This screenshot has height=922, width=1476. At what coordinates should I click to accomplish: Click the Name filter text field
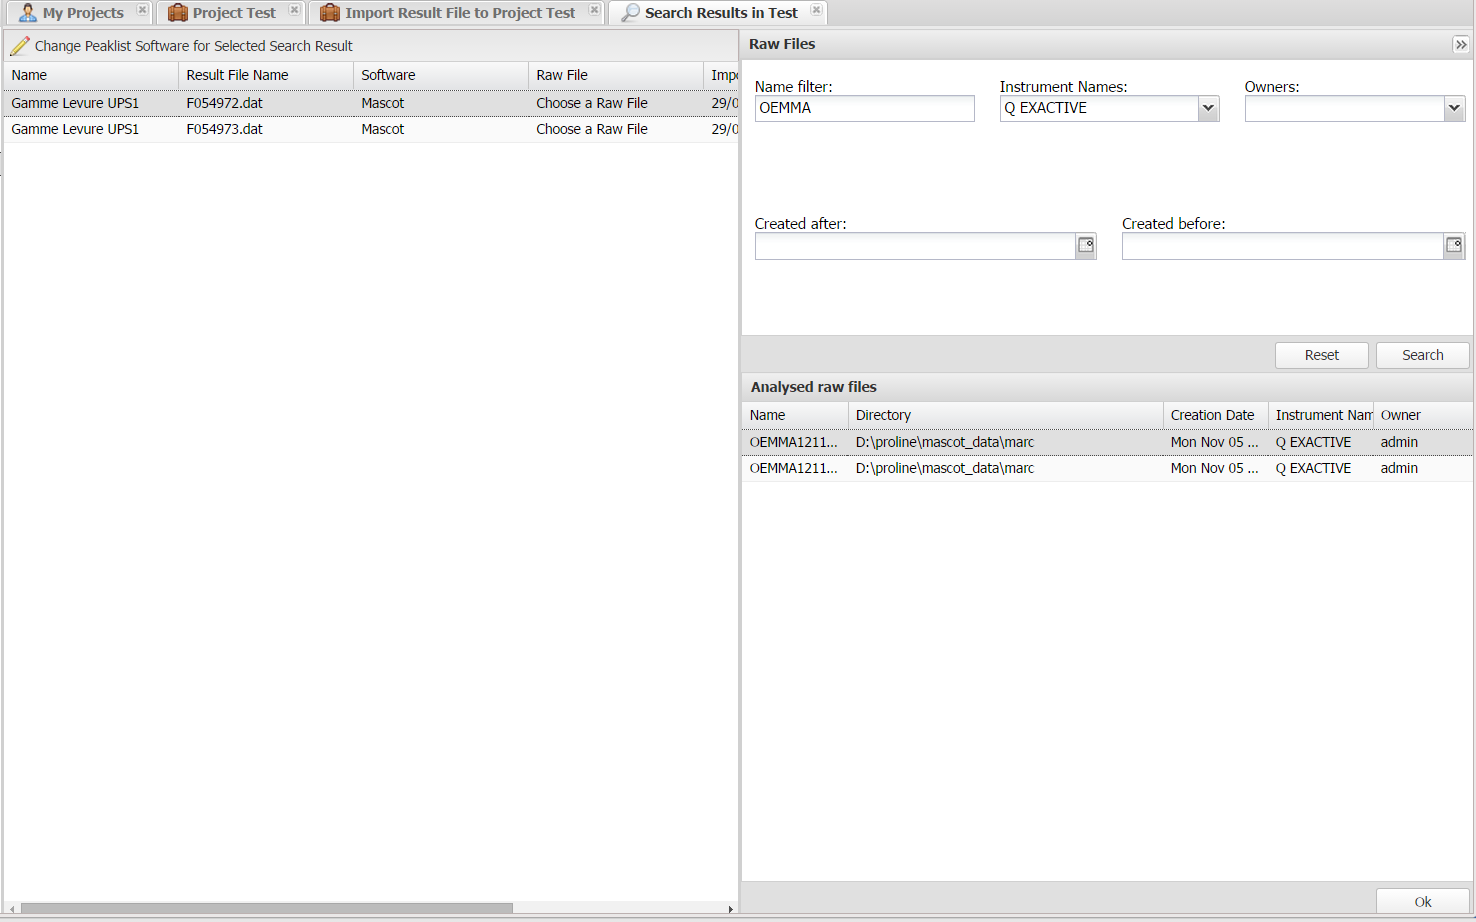pyautogui.click(x=864, y=109)
